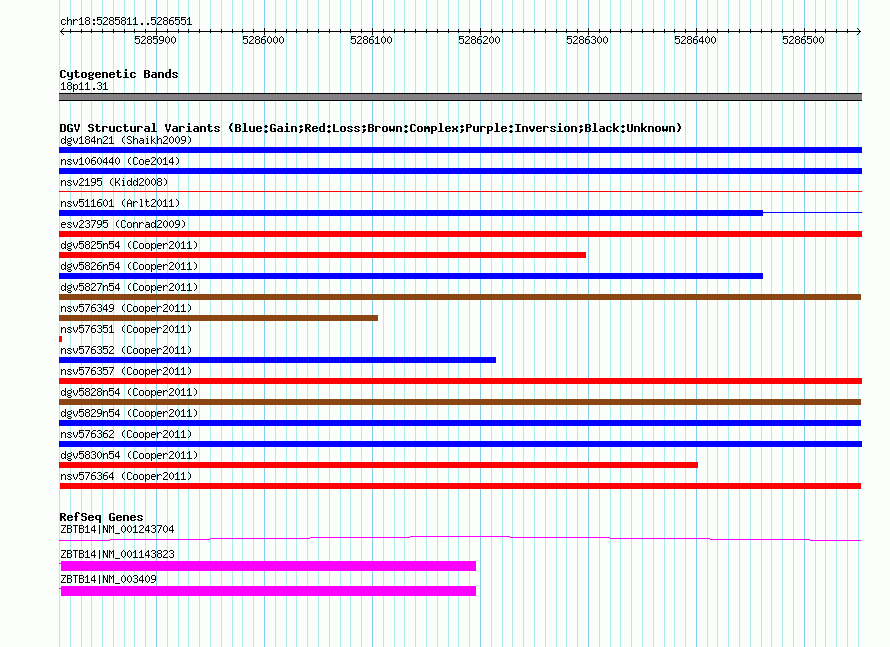Viewport: 890px width, 647px height.
Task: Select the blue bar under nsv511601
Action: (x=411, y=213)
